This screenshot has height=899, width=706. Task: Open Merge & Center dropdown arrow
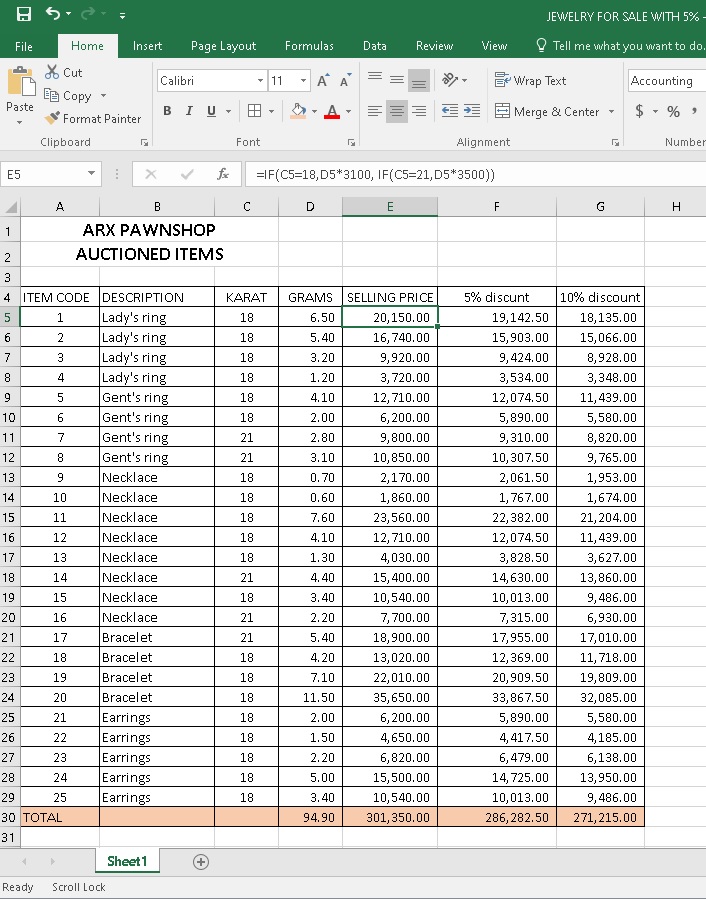pyautogui.click(x=611, y=111)
